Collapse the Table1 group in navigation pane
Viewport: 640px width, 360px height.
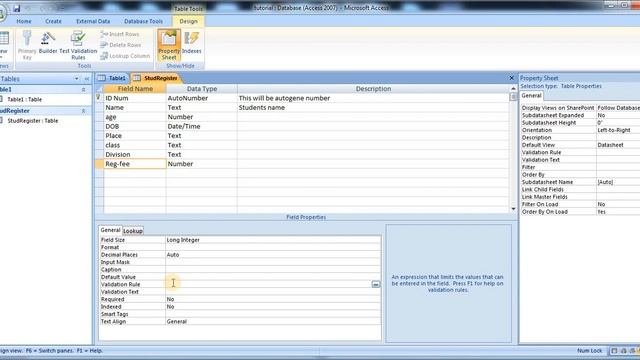[x=83, y=89]
